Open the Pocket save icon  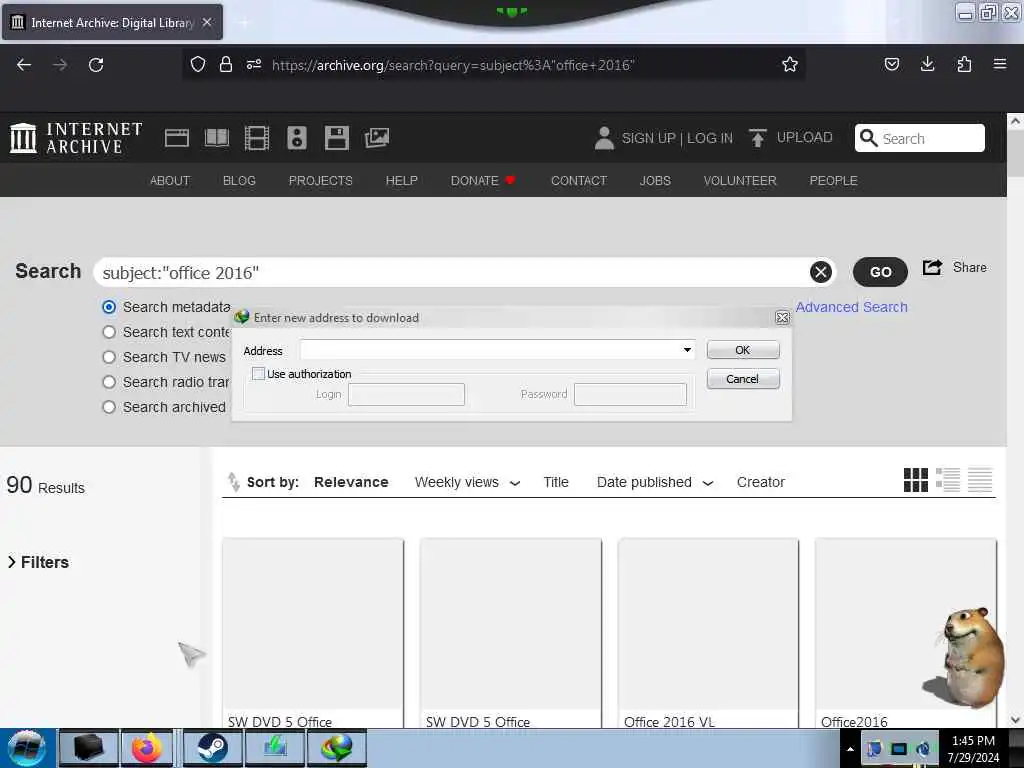pos(891,64)
